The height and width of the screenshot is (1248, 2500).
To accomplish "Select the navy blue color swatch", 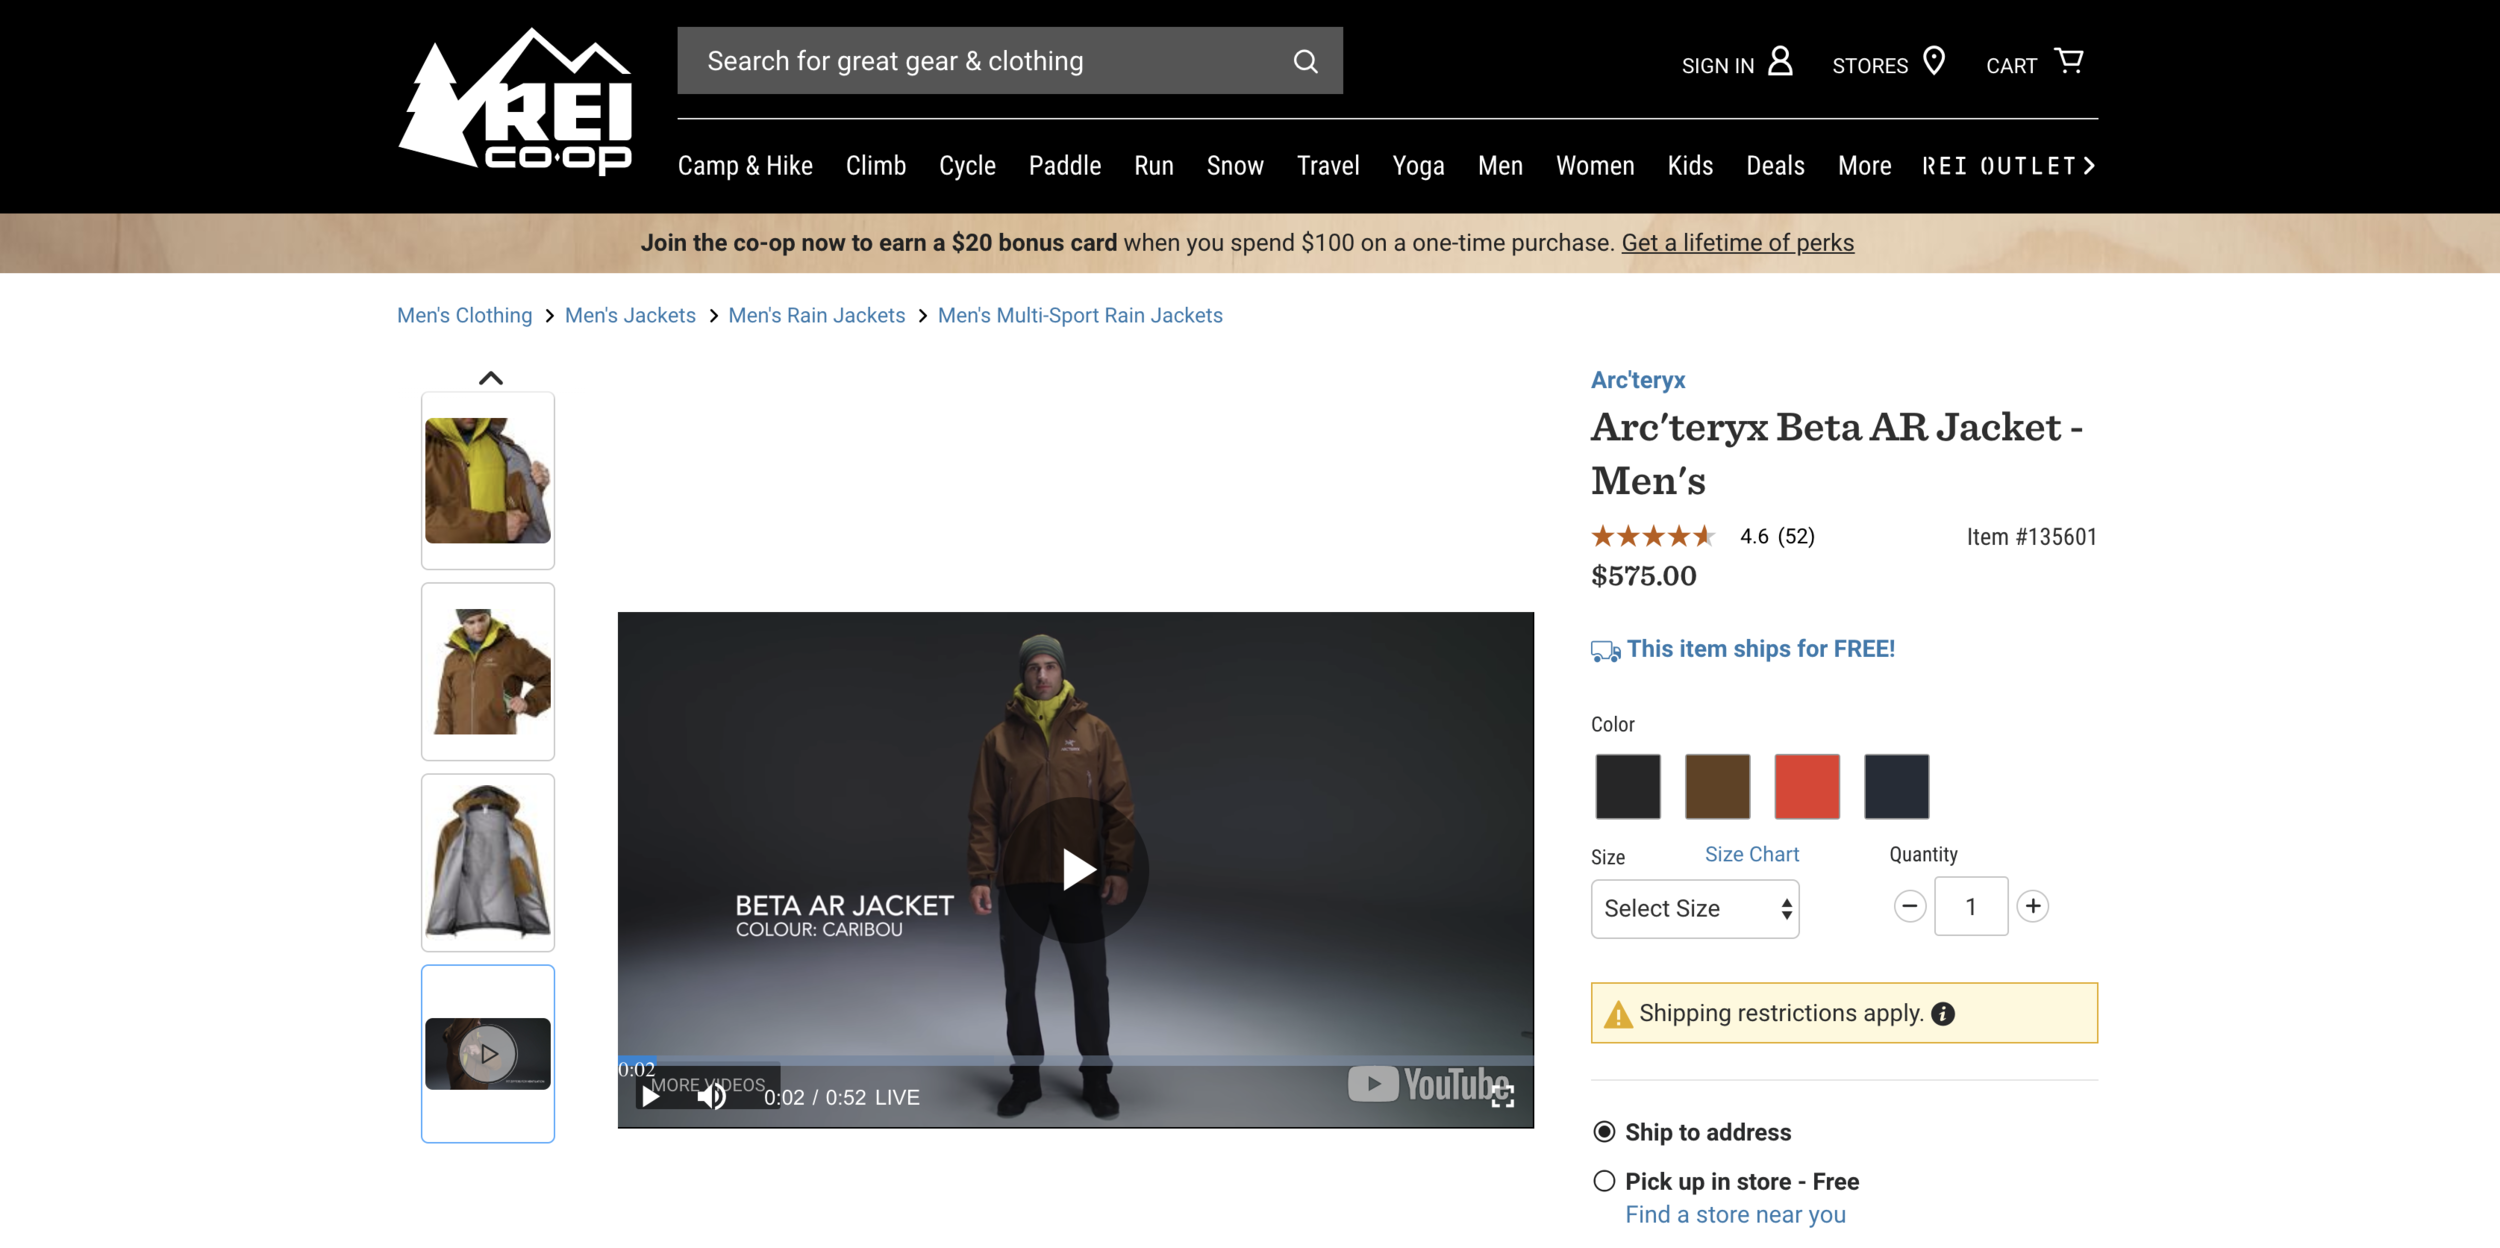I will pos(1896,787).
